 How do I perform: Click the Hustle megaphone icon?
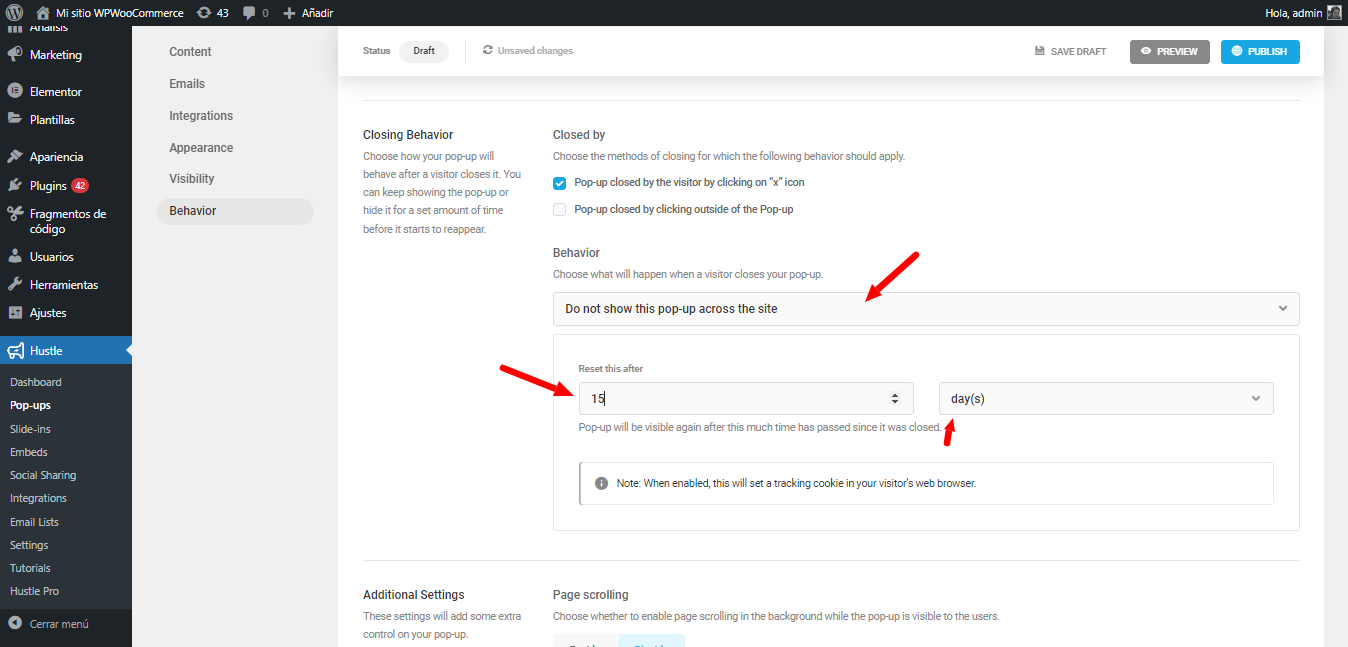(15, 351)
